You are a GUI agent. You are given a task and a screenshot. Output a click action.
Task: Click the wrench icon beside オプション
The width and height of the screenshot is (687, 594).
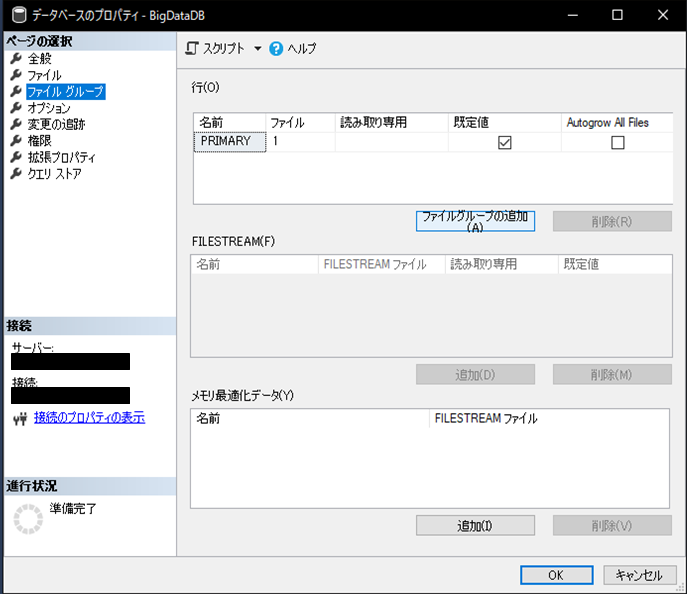[x=16, y=108]
